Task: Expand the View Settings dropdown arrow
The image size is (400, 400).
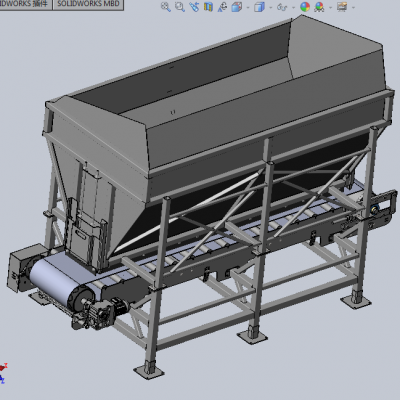Action: pos(353,7)
